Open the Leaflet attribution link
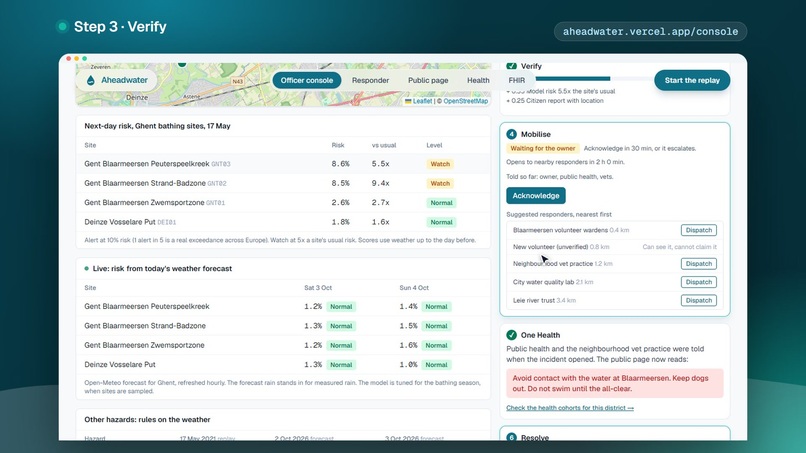This screenshot has width=806, height=453. point(422,101)
